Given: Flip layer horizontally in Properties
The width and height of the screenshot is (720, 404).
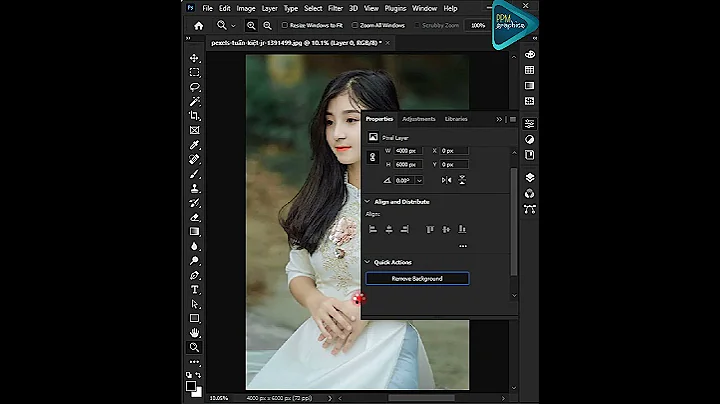Looking at the screenshot, I should click(x=446, y=180).
